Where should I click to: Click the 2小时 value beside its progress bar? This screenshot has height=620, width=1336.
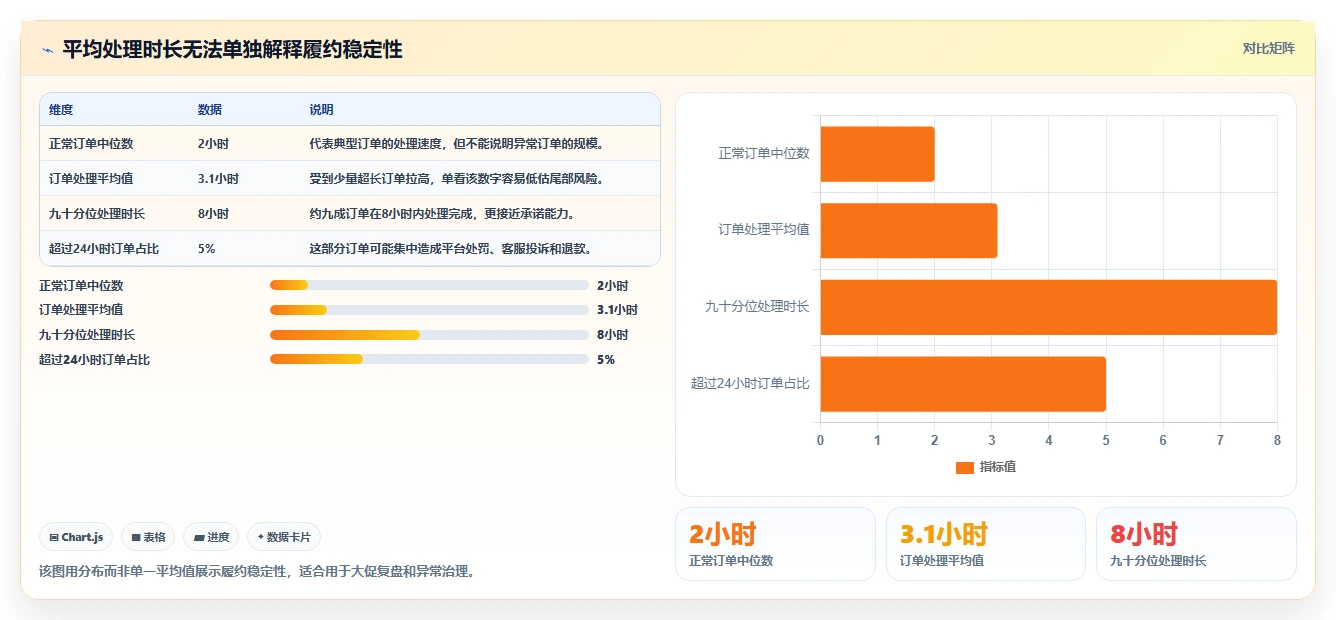pyautogui.click(x=612, y=286)
